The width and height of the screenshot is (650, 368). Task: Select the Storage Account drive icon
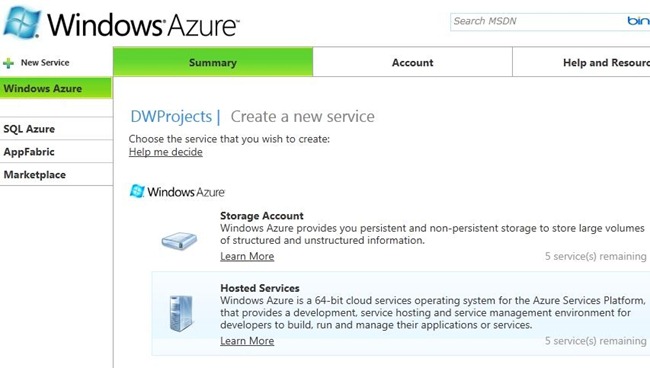[x=179, y=241]
